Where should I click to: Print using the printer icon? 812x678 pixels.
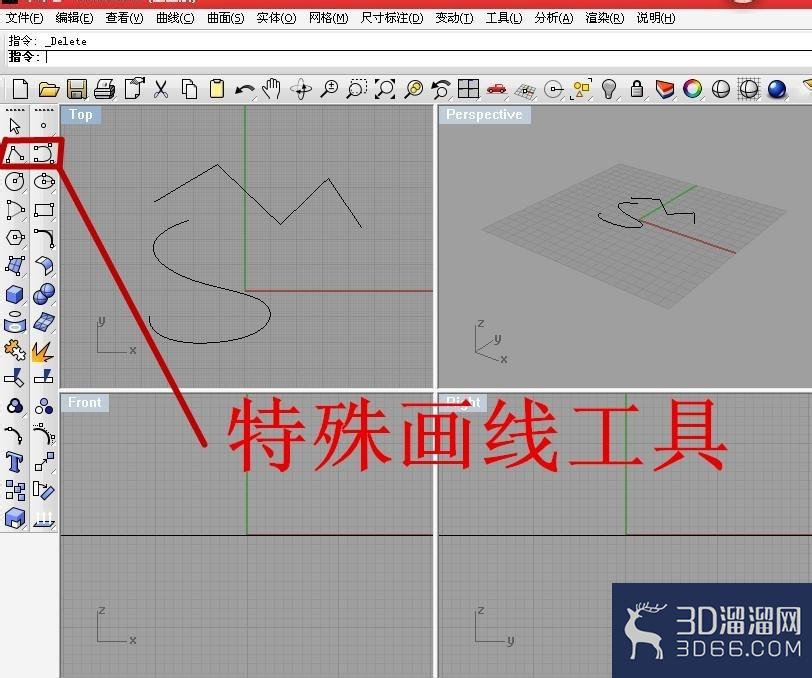pos(105,89)
